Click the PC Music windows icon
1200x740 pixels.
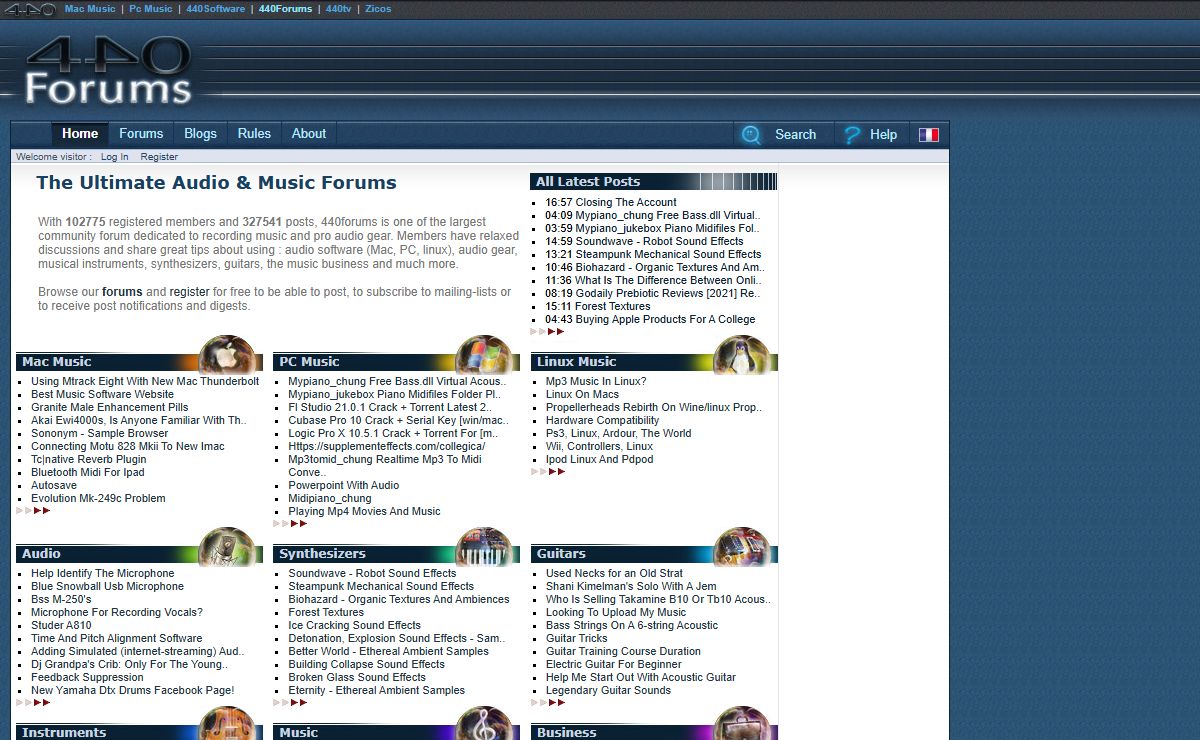tap(484, 354)
